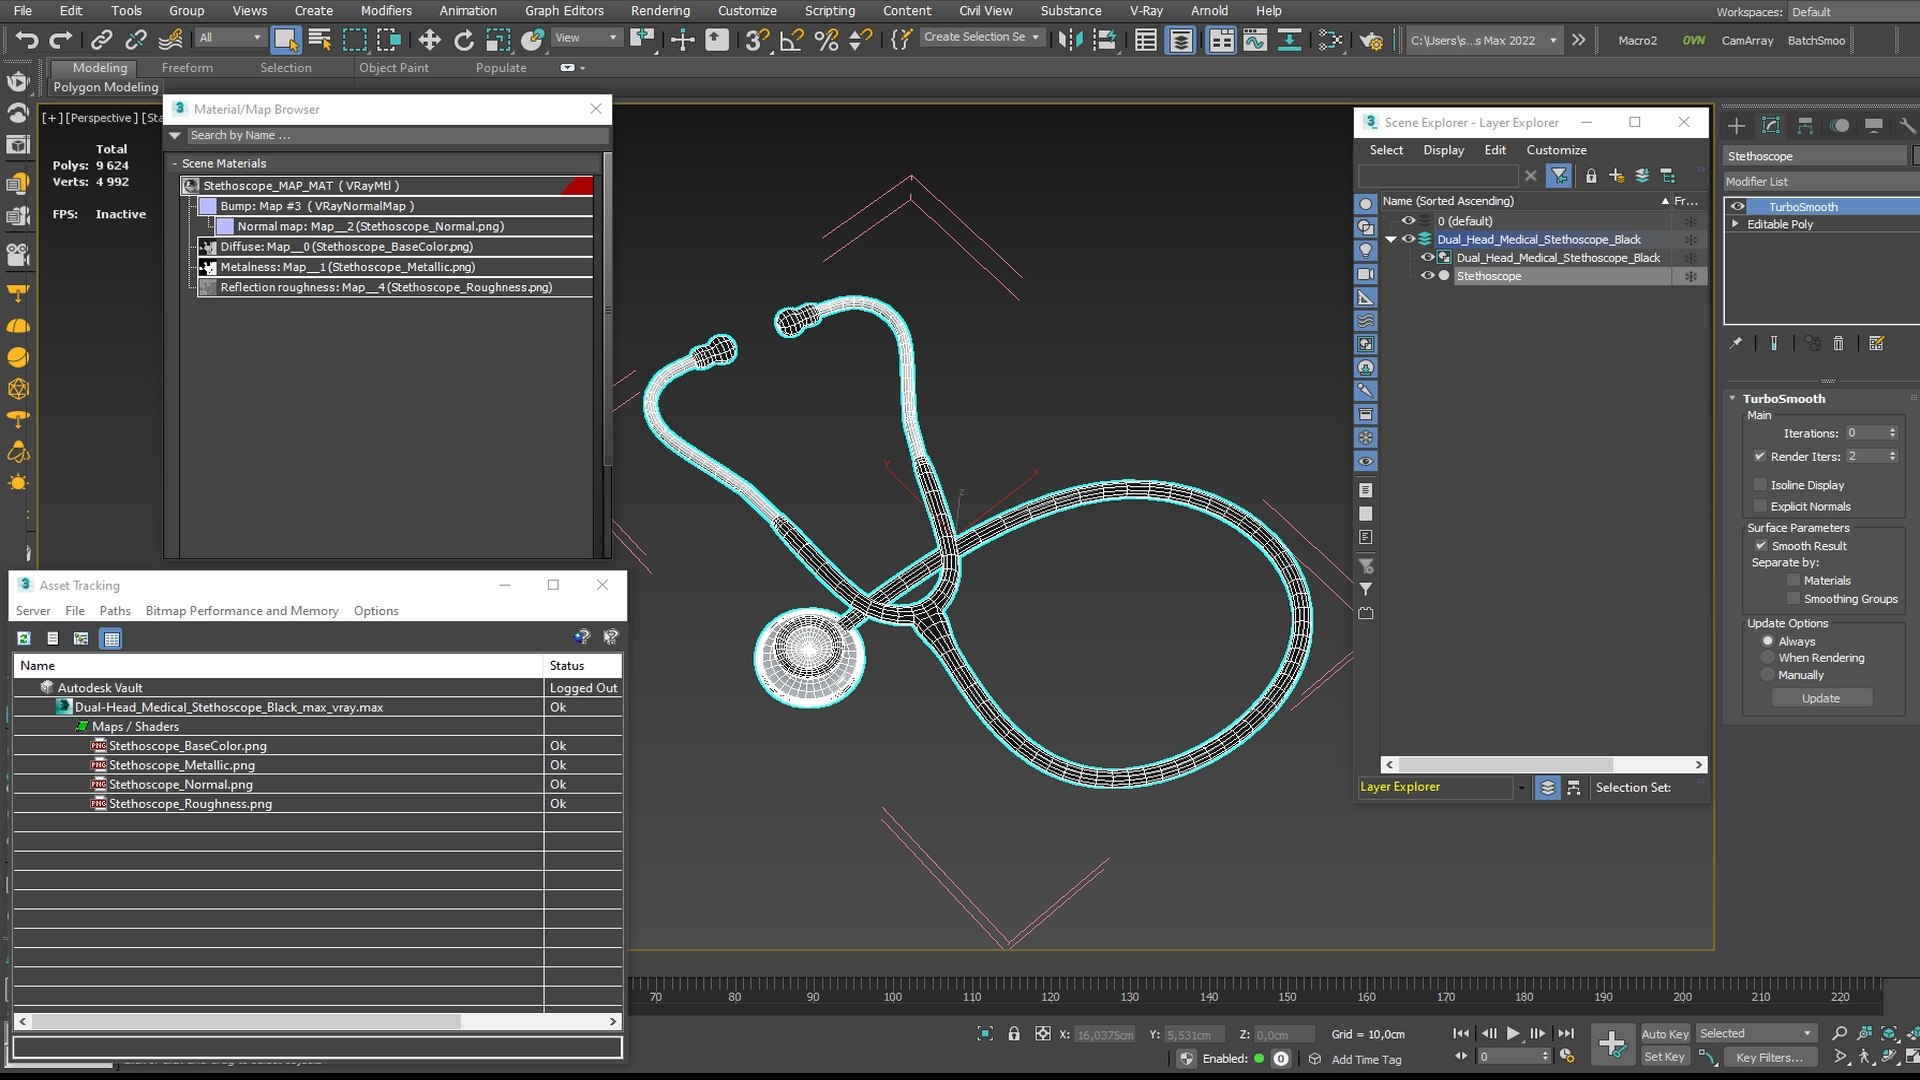This screenshot has height=1080, width=1920.
Task: Toggle the Scene Explorer filter funnel icon
Action: (x=1559, y=176)
